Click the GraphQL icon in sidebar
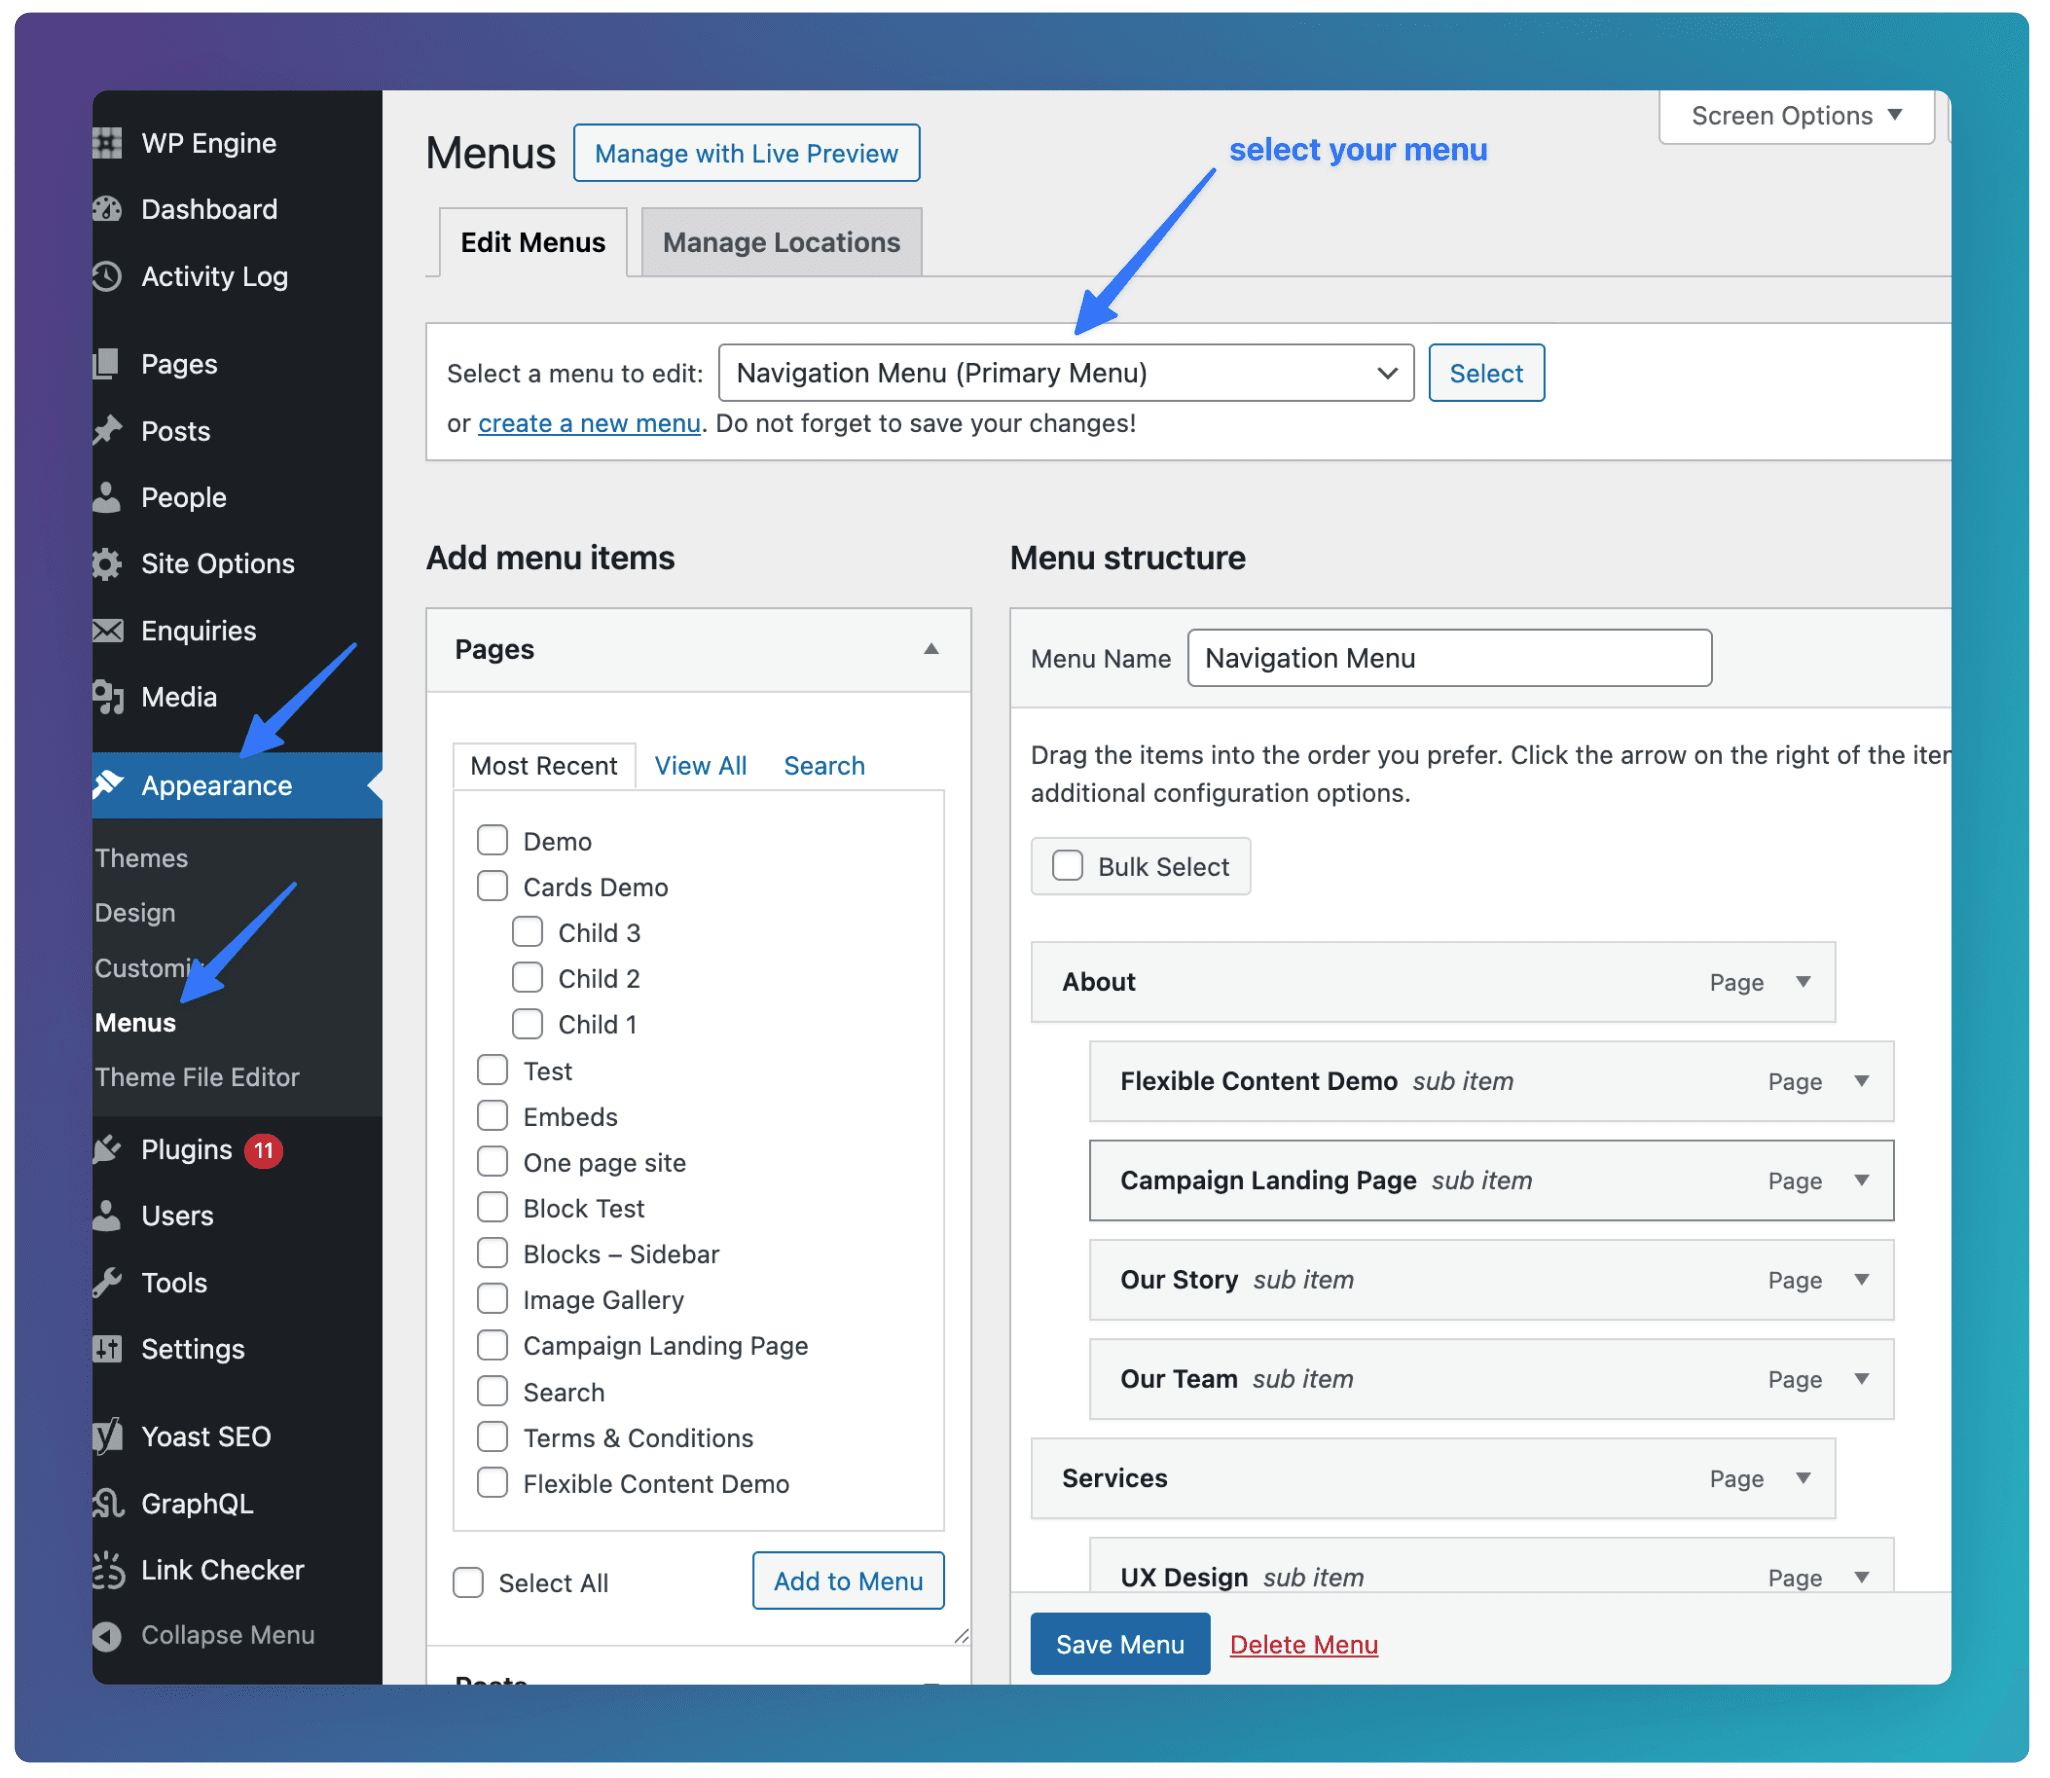Screen dimensions: 2050x1778 pyautogui.click(x=107, y=1503)
